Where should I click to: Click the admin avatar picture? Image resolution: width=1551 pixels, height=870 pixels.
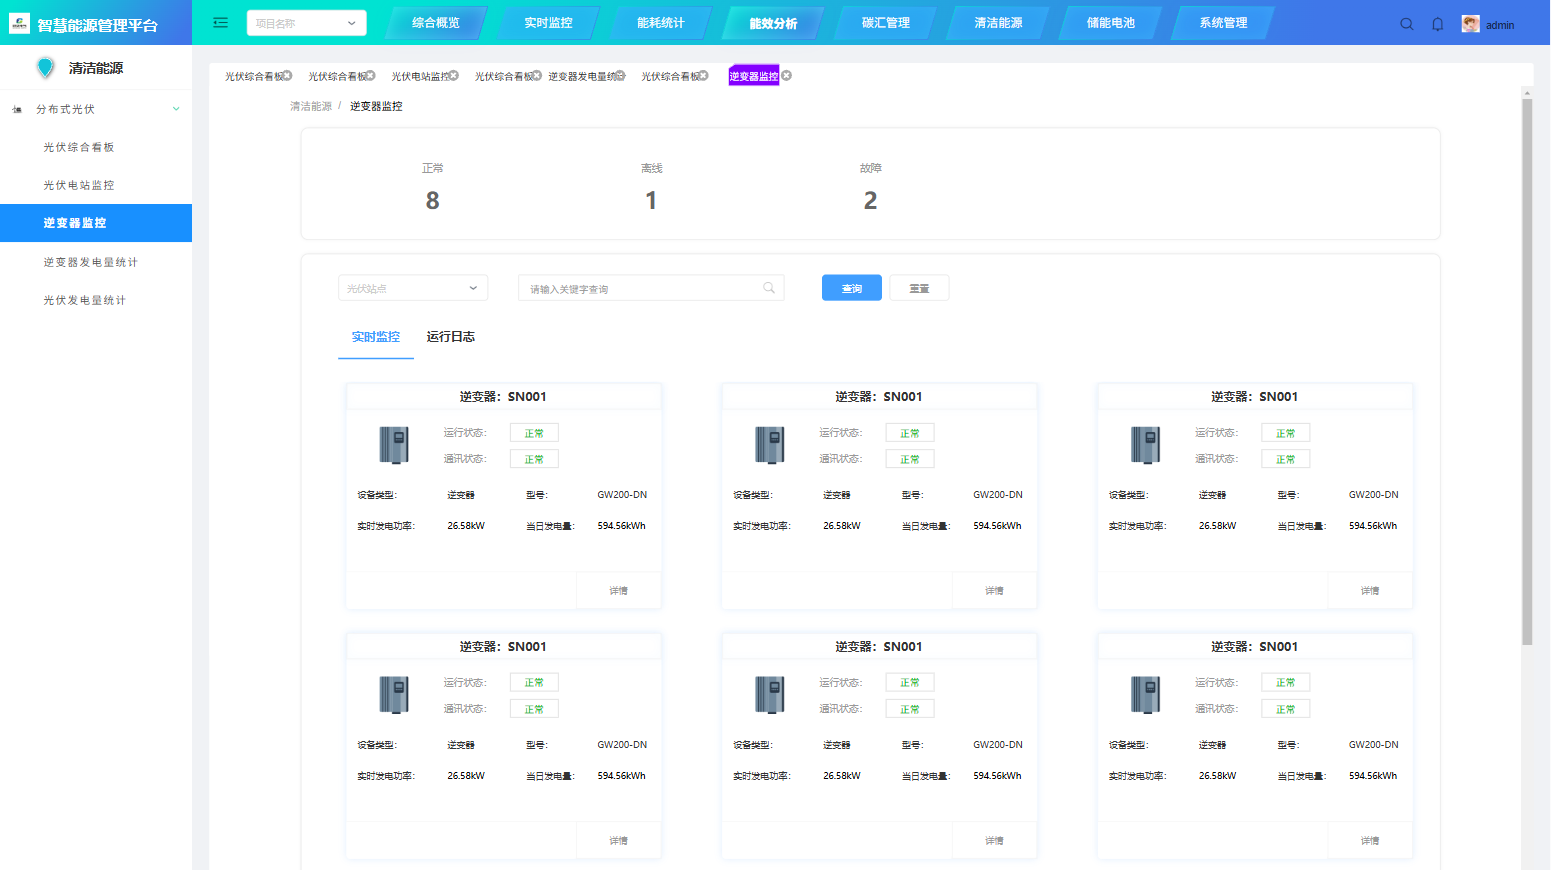(x=1470, y=24)
